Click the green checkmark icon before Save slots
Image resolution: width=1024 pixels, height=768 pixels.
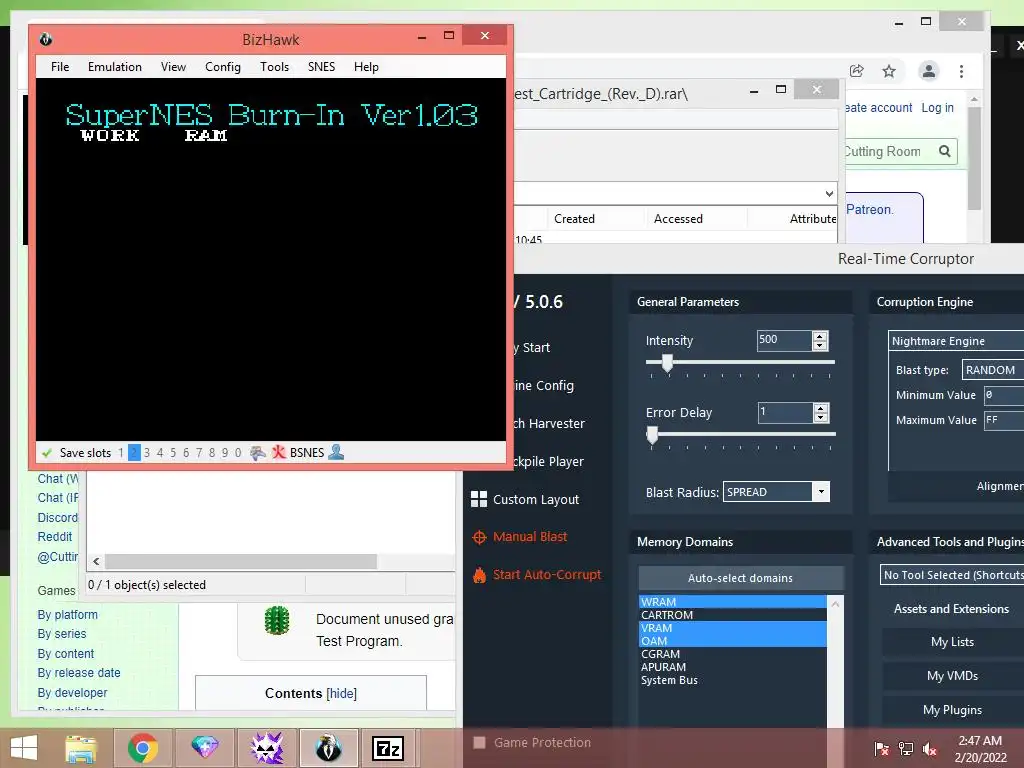pos(46,453)
